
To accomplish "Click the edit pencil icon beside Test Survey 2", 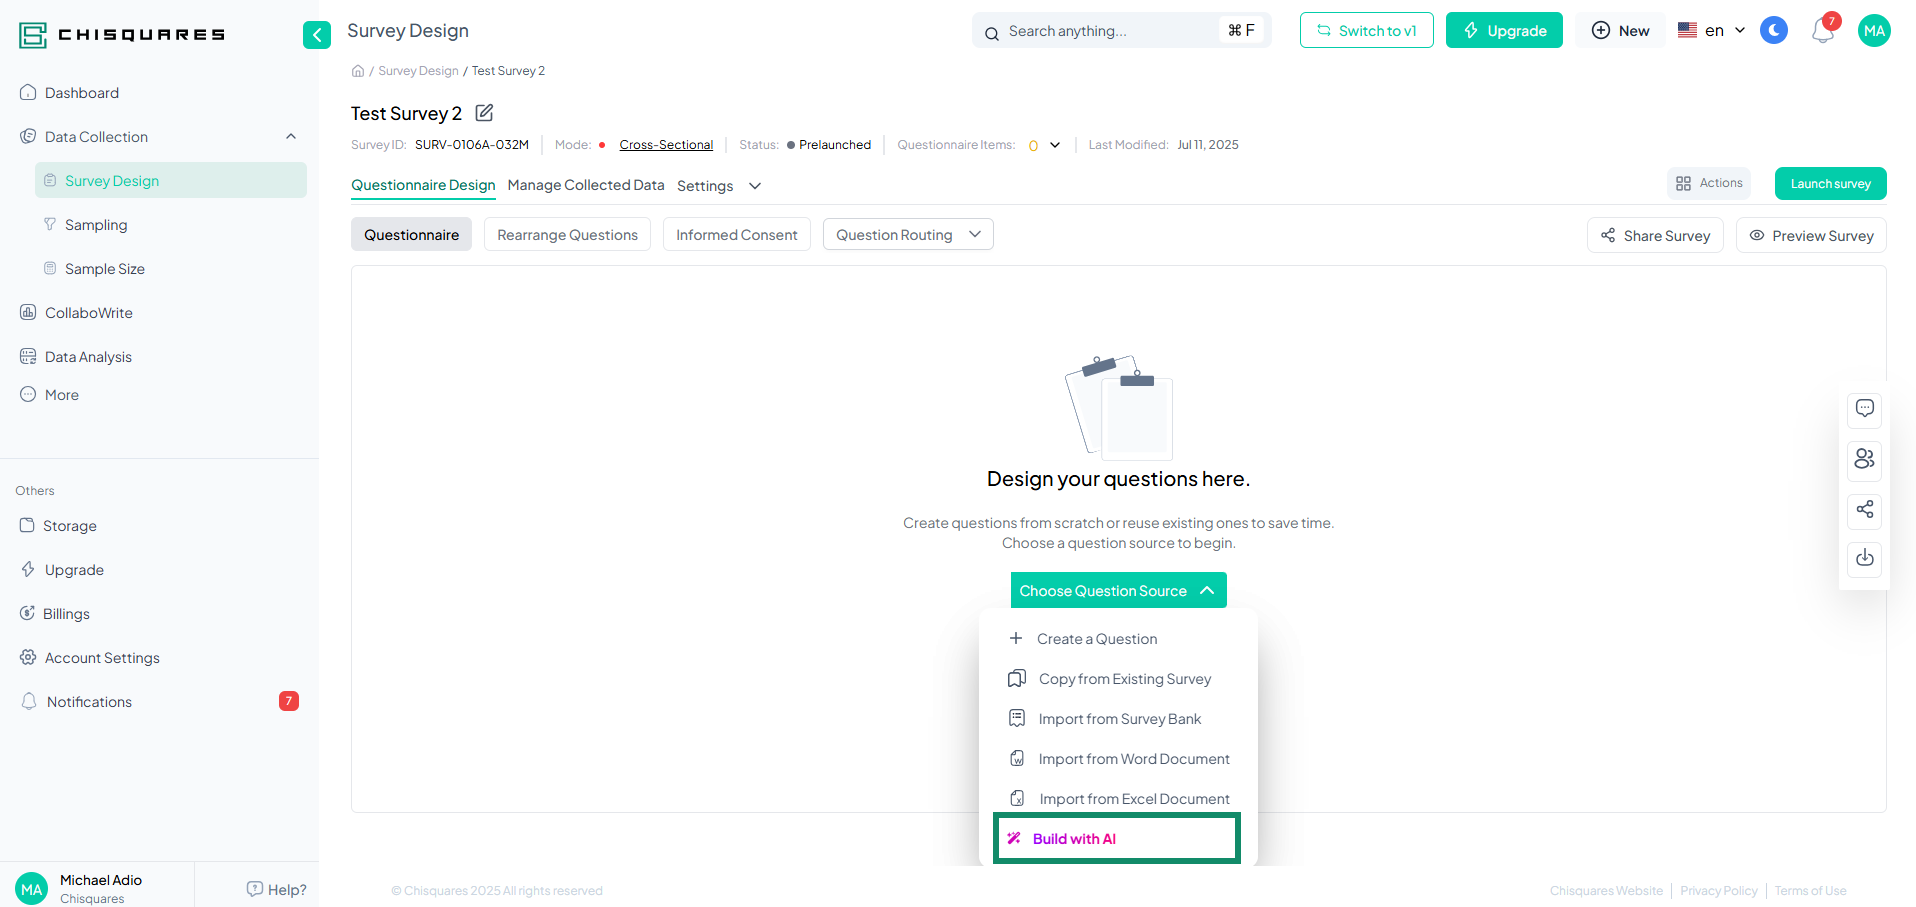I will pos(484,113).
